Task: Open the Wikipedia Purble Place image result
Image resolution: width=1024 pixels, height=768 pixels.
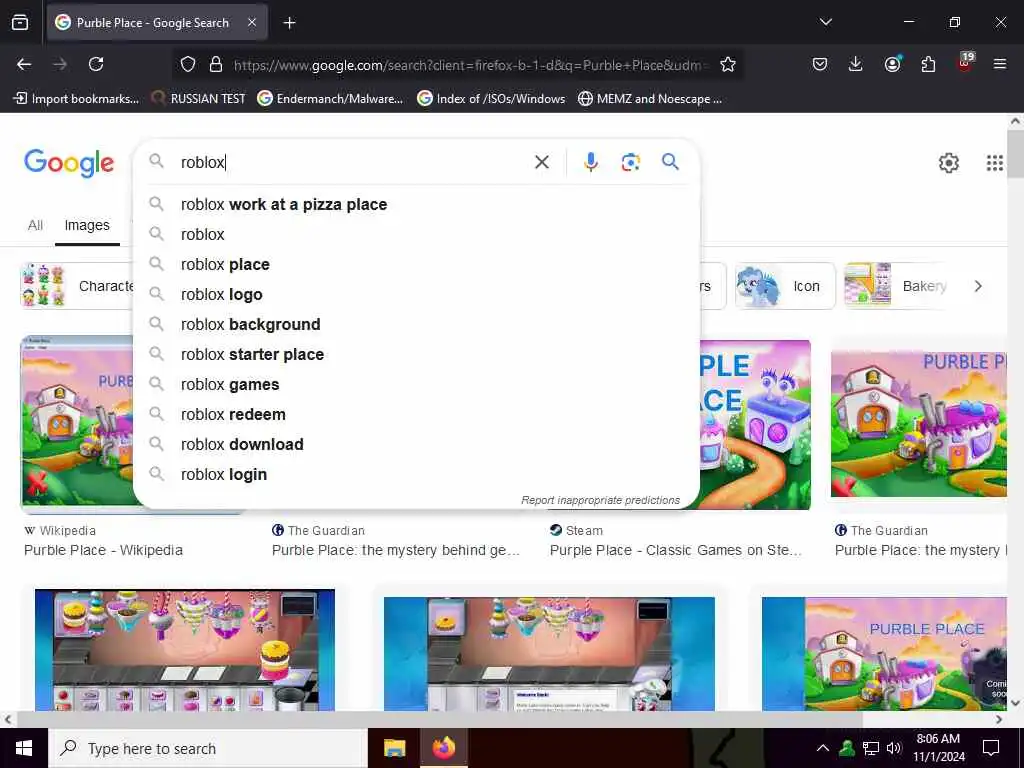Action: tap(77, 422)
